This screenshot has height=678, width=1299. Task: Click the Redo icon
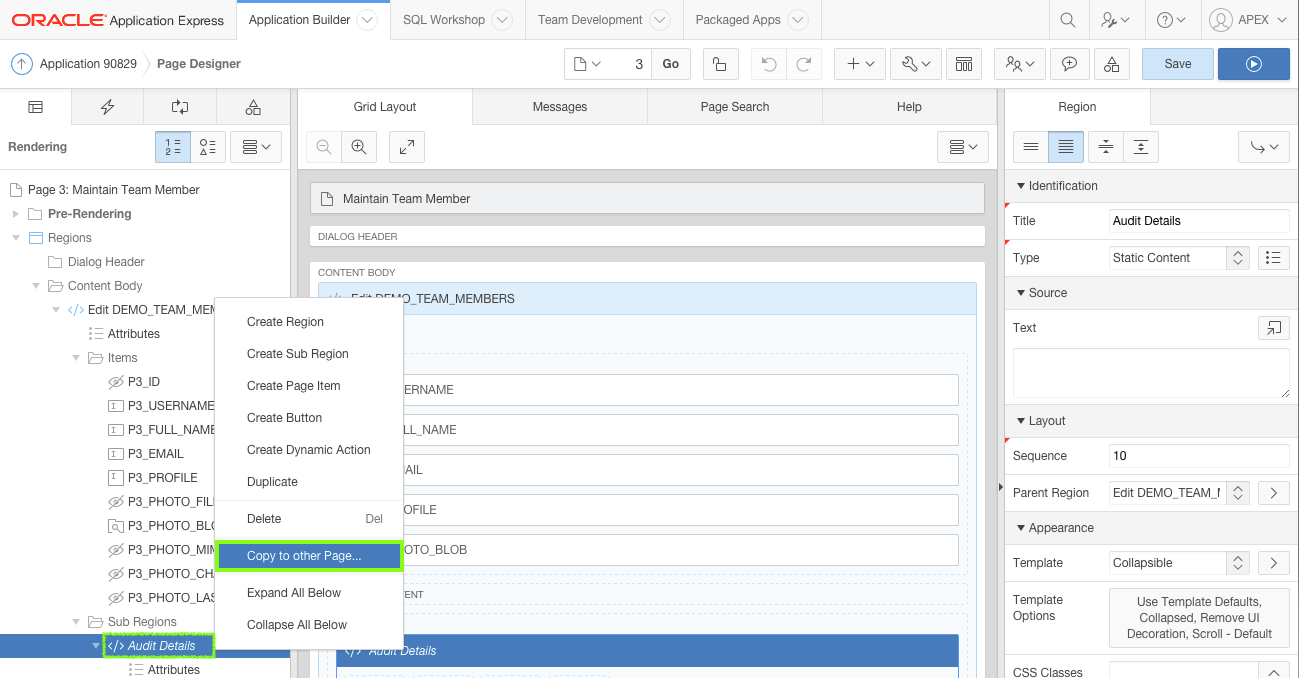tap(803, 64)
